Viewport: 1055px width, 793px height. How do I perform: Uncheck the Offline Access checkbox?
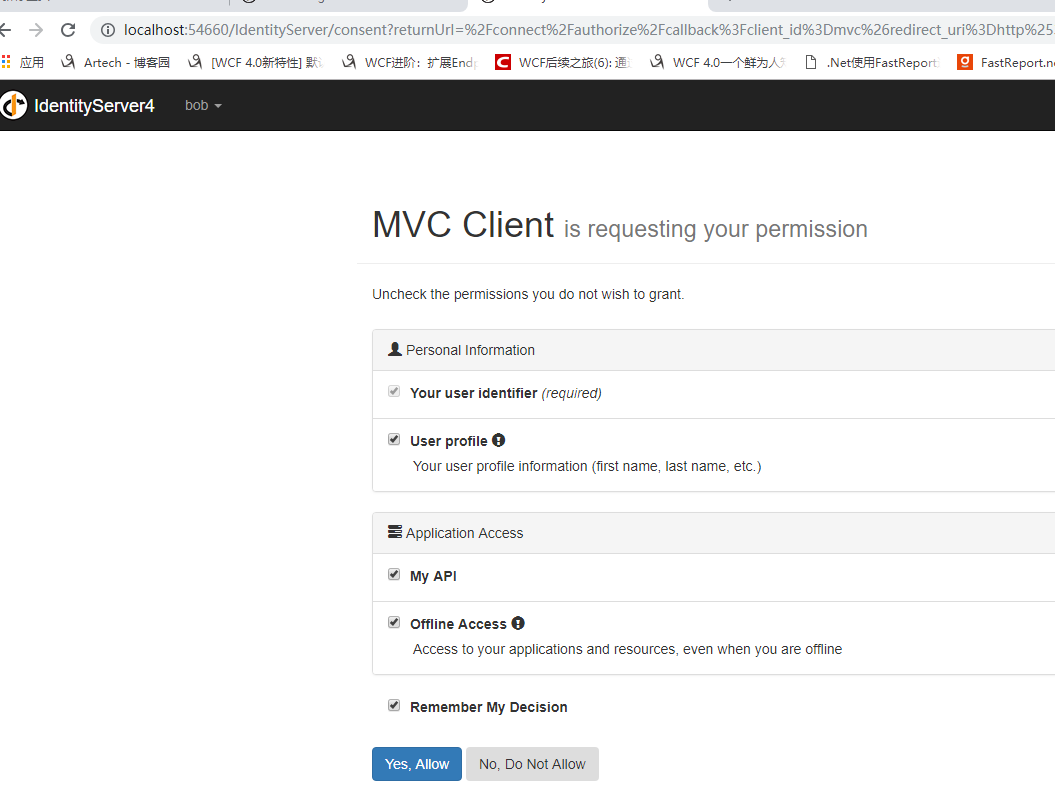click(394, 622)
